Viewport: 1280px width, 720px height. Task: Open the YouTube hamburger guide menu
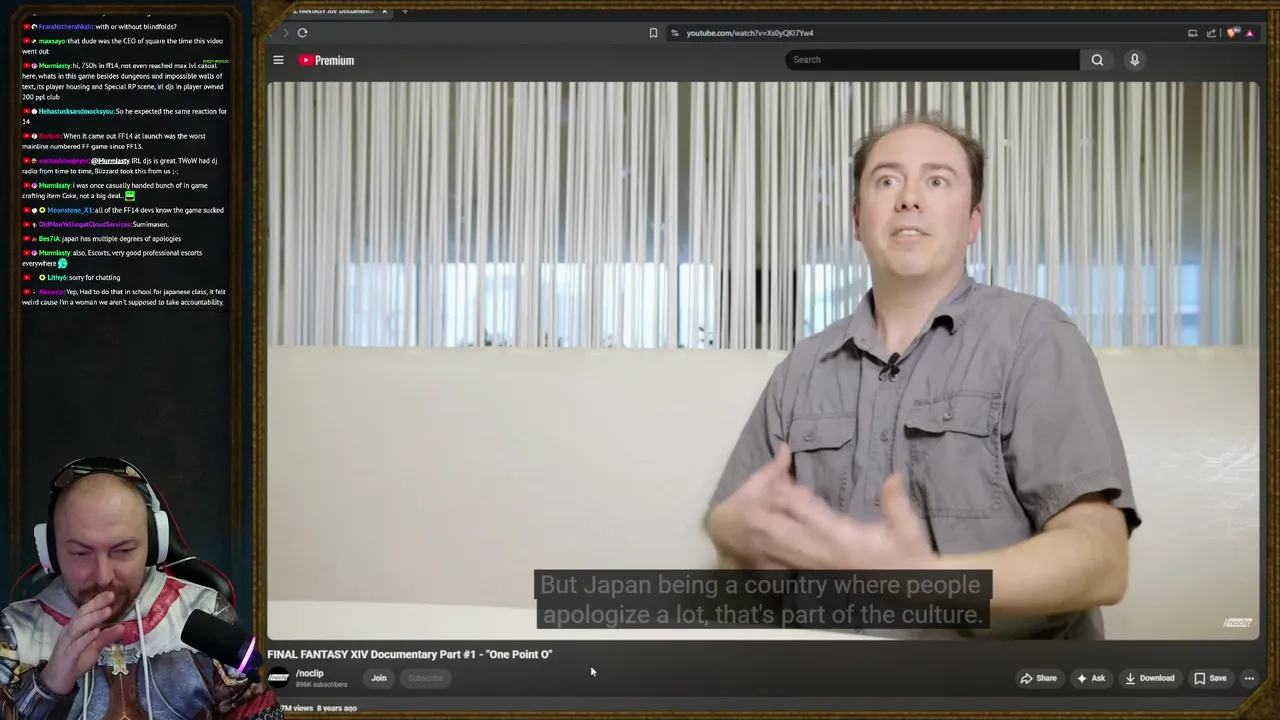pos(278,60)
